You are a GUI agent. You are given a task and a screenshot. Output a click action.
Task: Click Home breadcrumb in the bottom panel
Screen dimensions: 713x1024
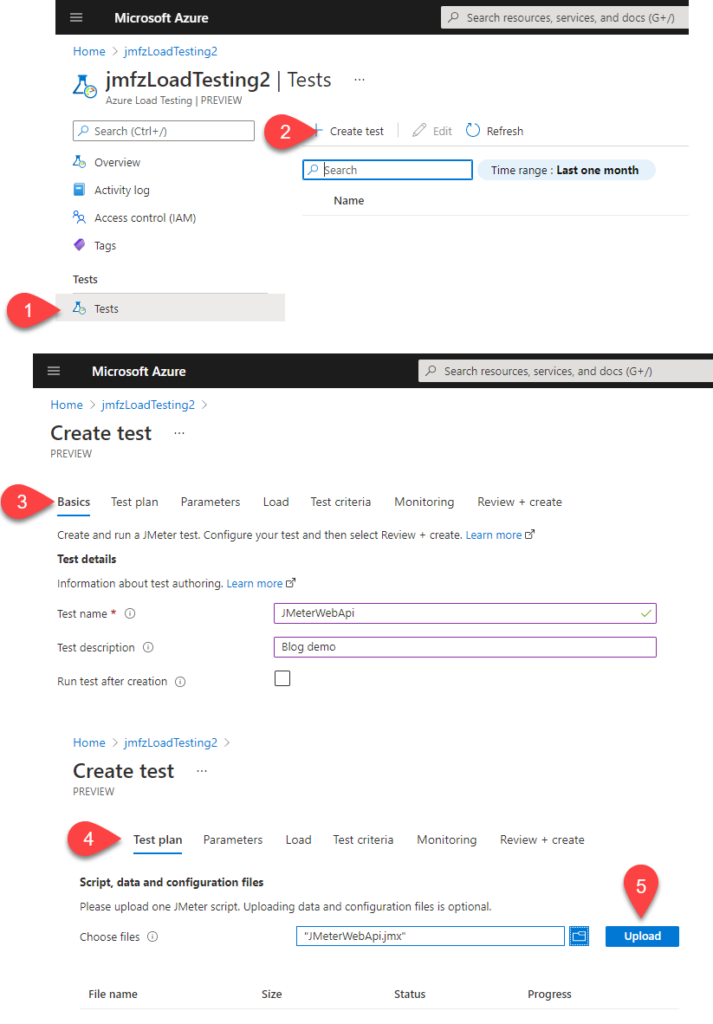click(x=89, y=742)
